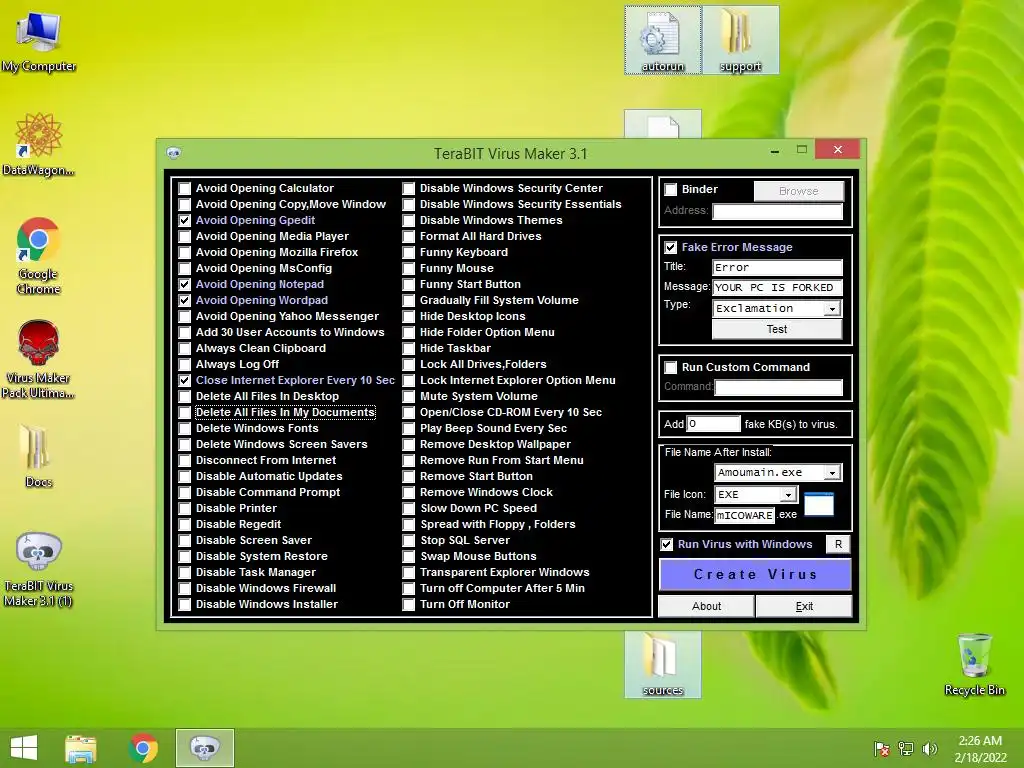The height and width of the screenshot is (768, 1024).
Task: Toggle Delete All Files In My Documents
Action: pyautogui.click(x=185, y=413)
